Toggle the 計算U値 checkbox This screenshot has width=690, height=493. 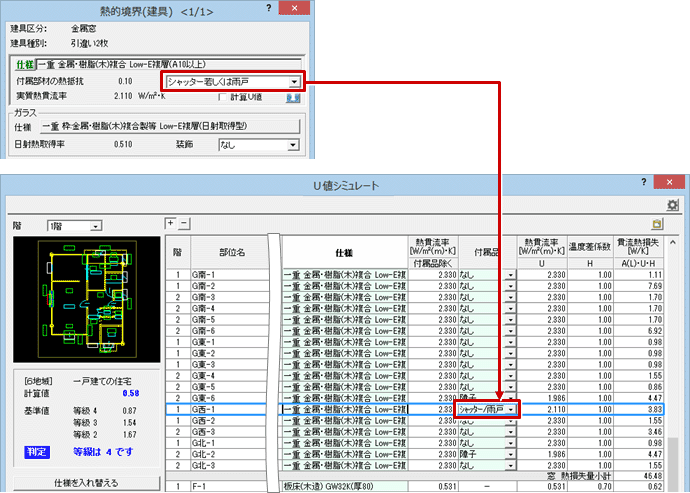[x=223, y=97]
